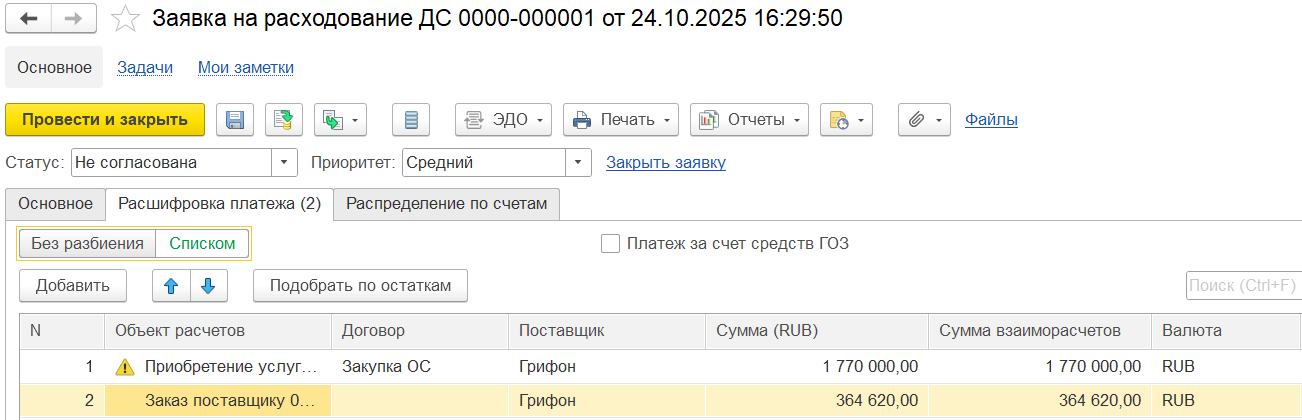Click the back navigation arrow

tap(28, 19)
